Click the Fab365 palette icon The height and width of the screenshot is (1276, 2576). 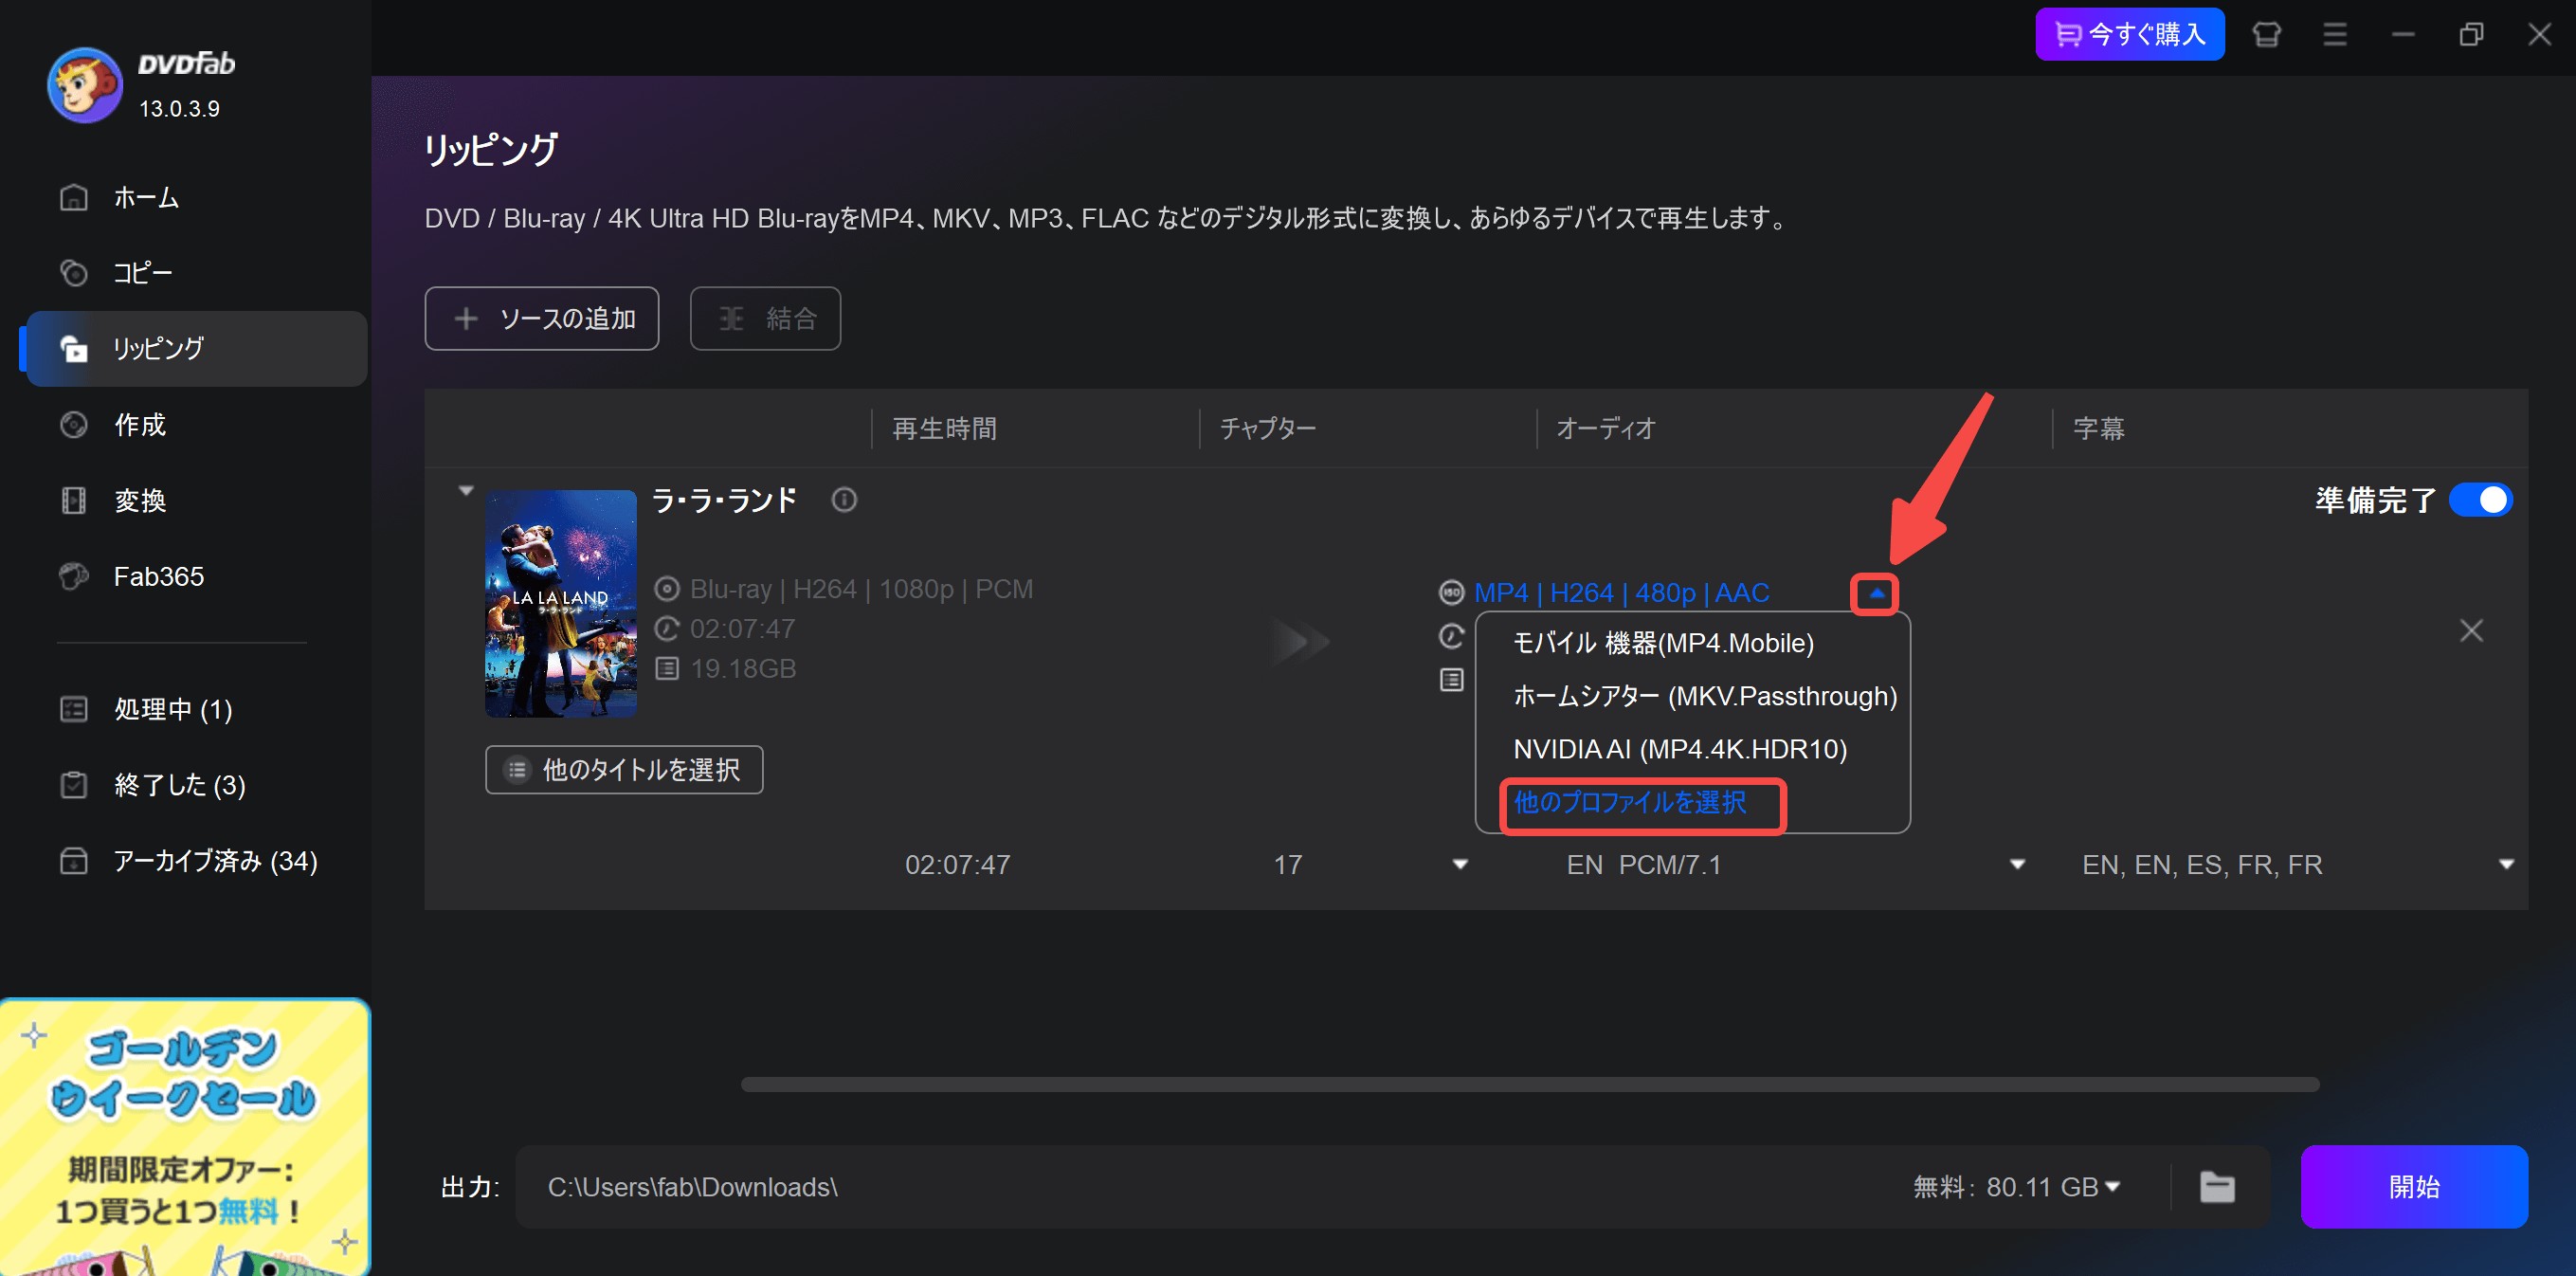[74, 577]
